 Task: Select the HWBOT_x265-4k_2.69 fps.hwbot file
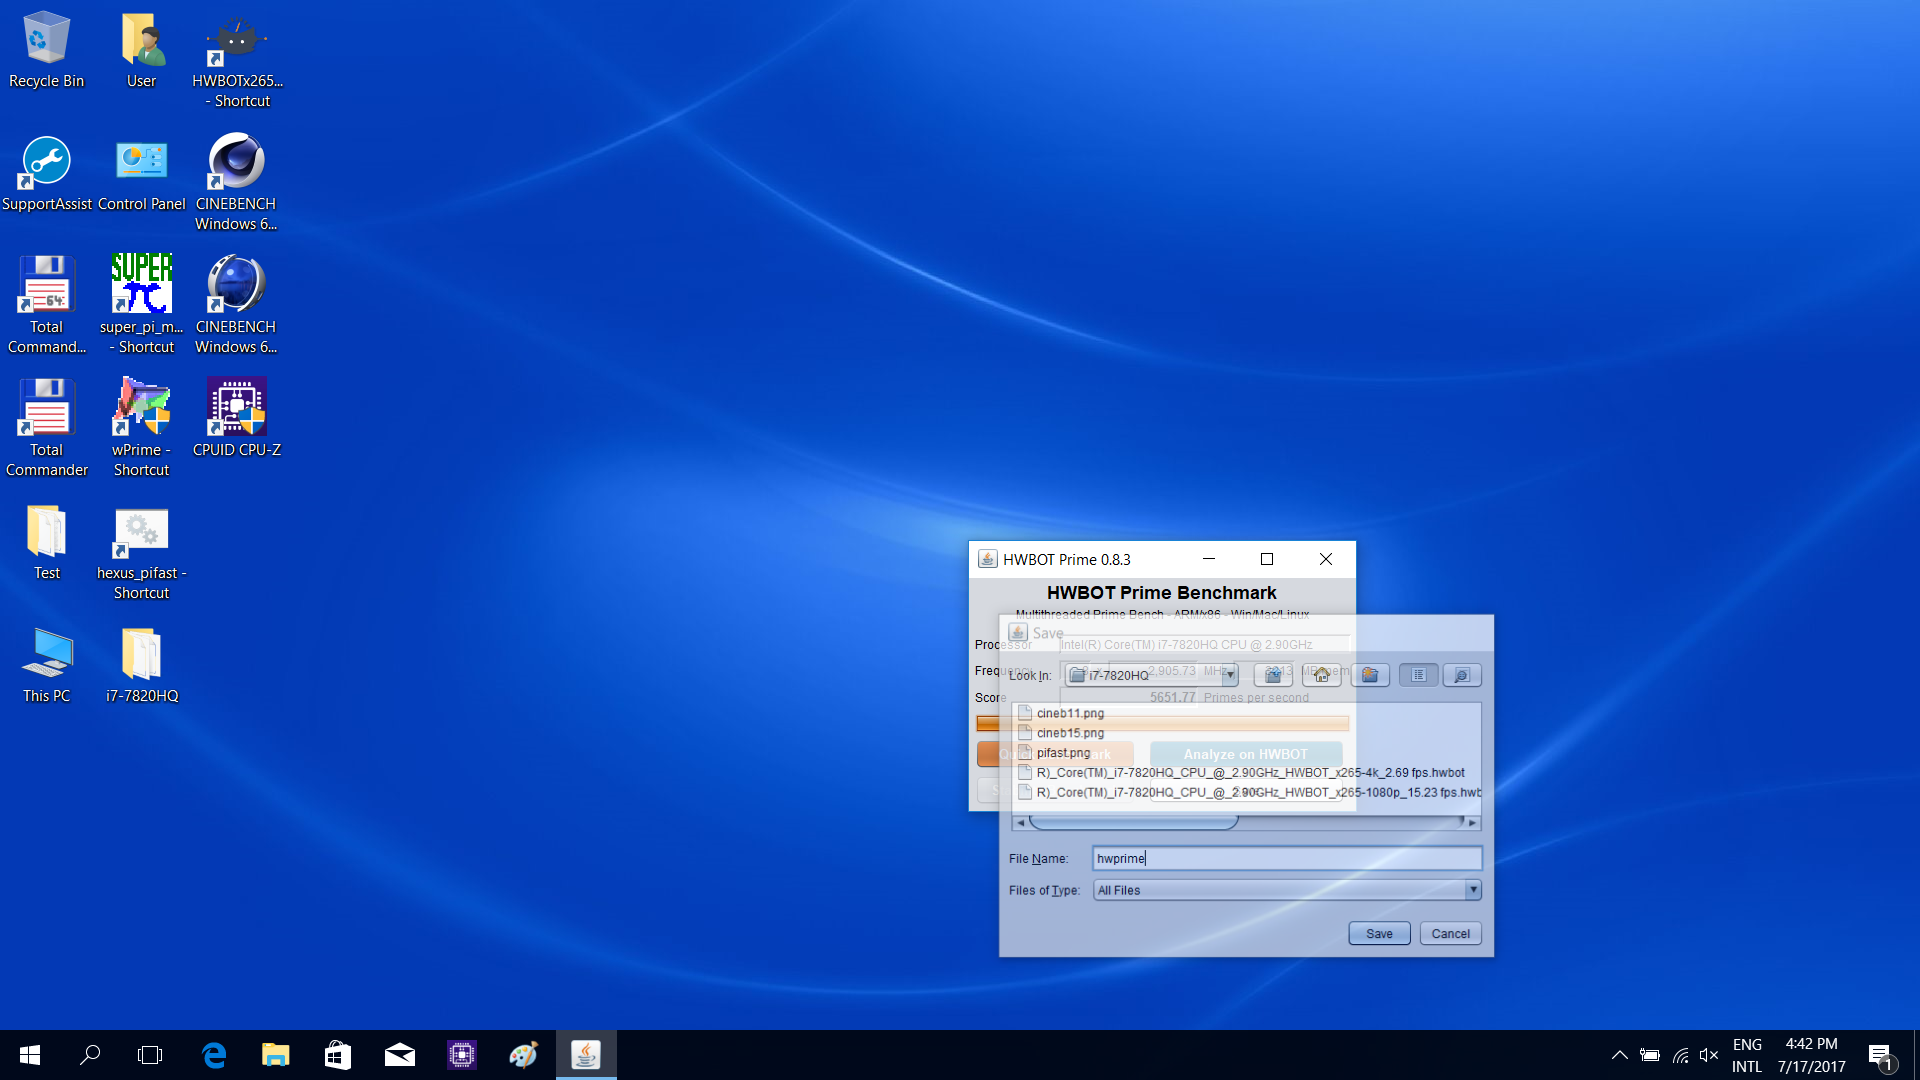click(x=1241, y=772)
